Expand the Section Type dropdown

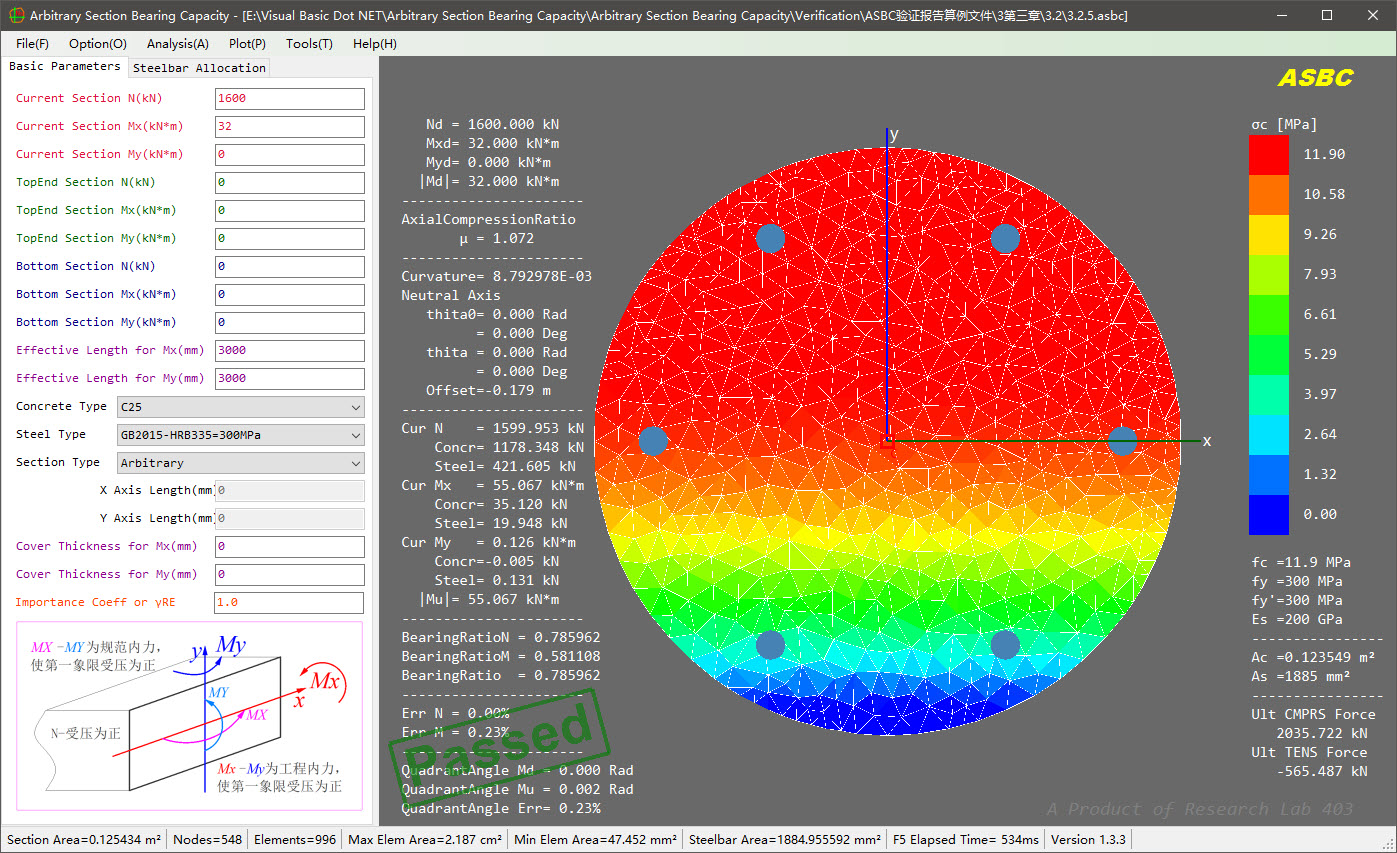click(240, 463)
